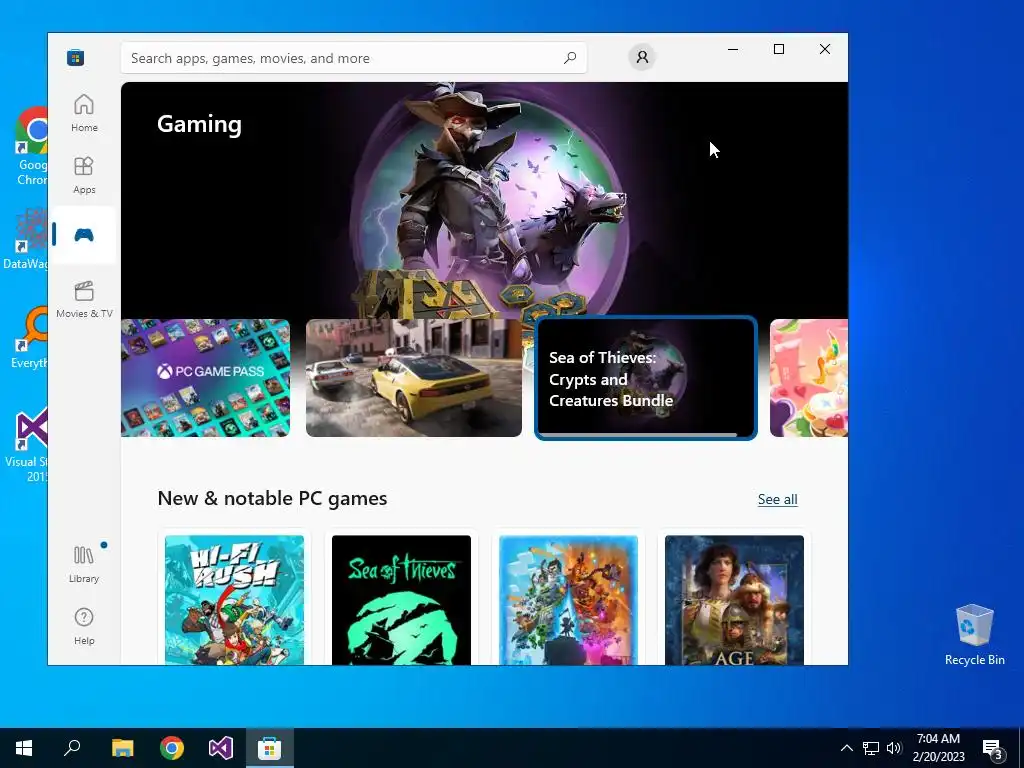Minimize the Microsoft Store window
This screenshot has height=768, width=1024.
pos(733,49)
